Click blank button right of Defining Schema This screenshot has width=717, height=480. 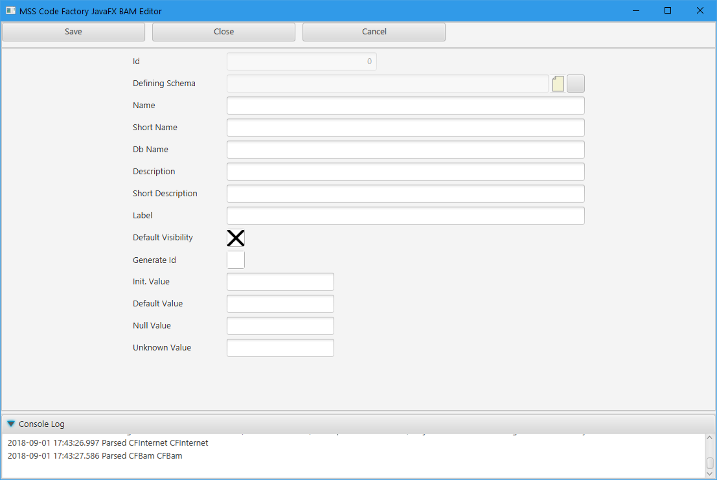(x=576, y=84)
